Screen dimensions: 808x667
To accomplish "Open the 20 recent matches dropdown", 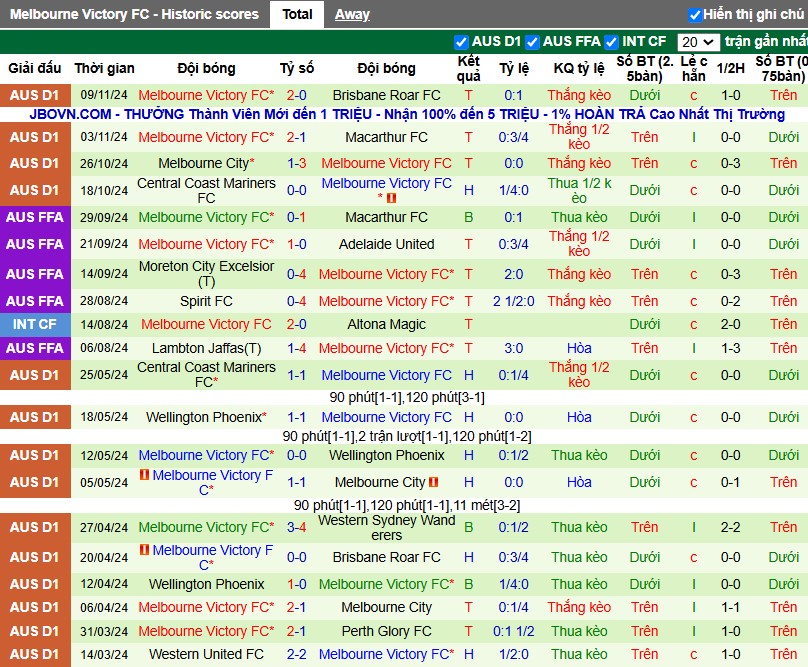I will pos(698,42).
